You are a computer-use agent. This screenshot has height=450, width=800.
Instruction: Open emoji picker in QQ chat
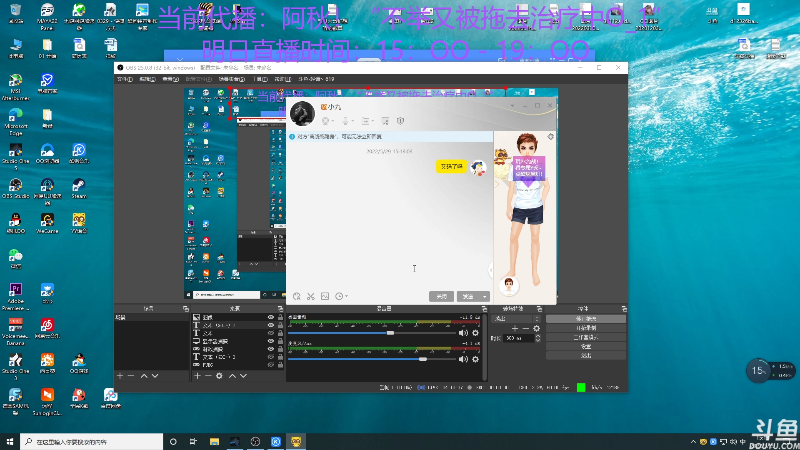pos(297,296)
